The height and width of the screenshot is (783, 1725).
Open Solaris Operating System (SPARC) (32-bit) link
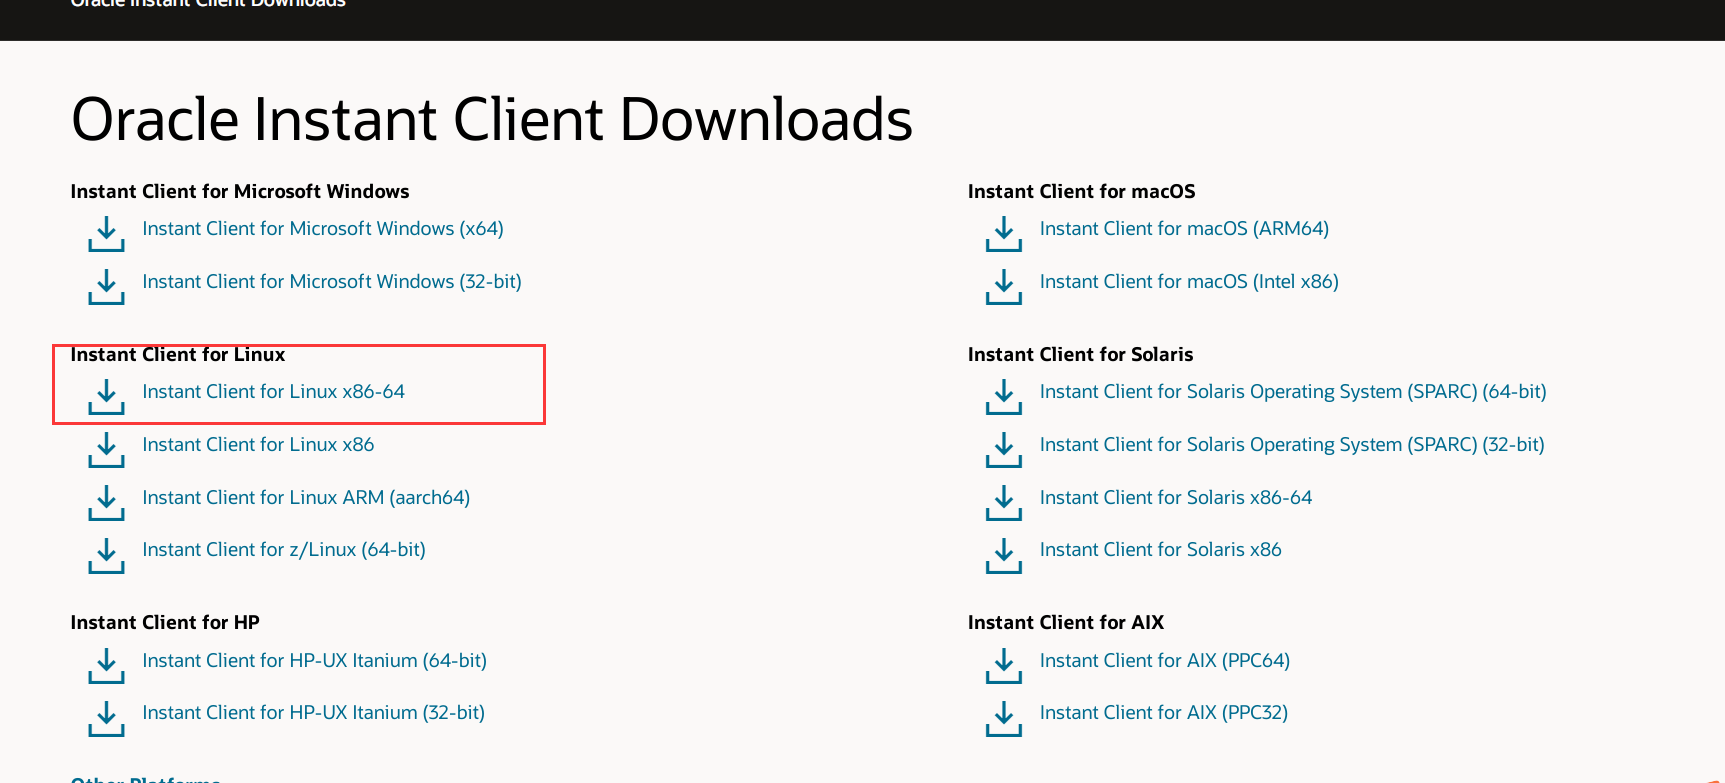(x=1292, y=445)
